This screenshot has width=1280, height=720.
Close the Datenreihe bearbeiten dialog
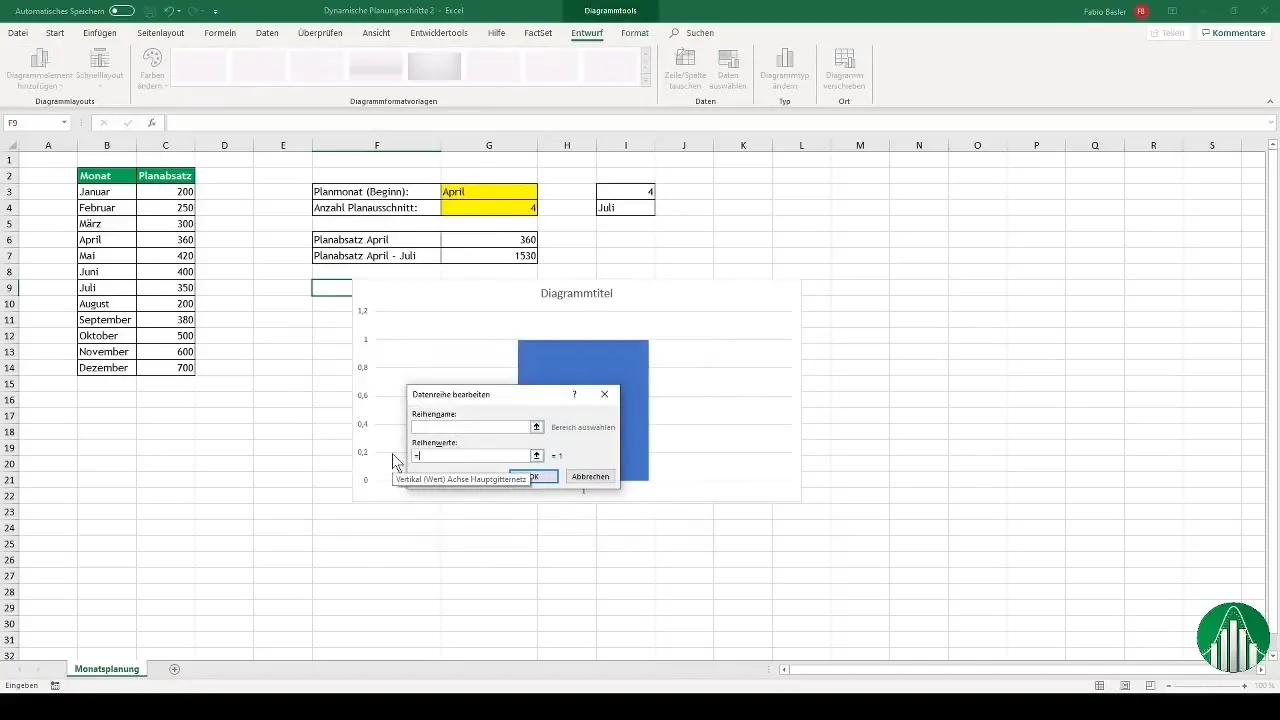click(604, 394)
